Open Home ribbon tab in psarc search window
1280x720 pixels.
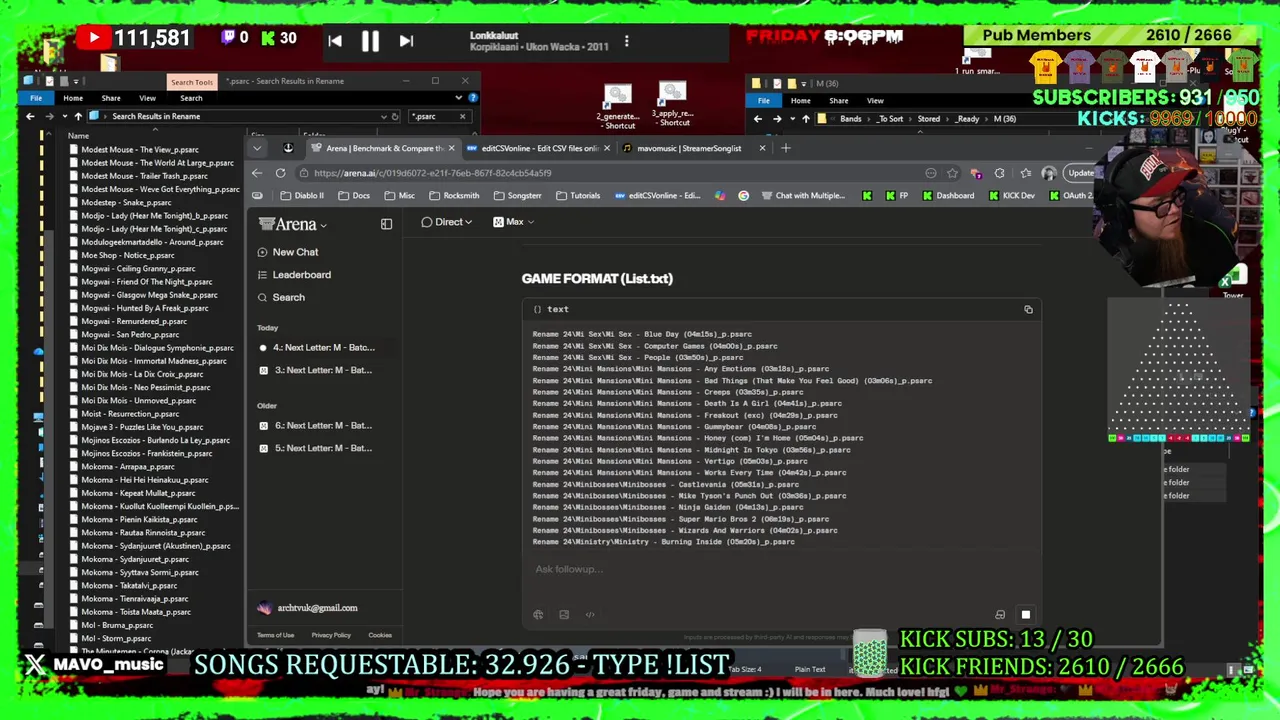73,98
